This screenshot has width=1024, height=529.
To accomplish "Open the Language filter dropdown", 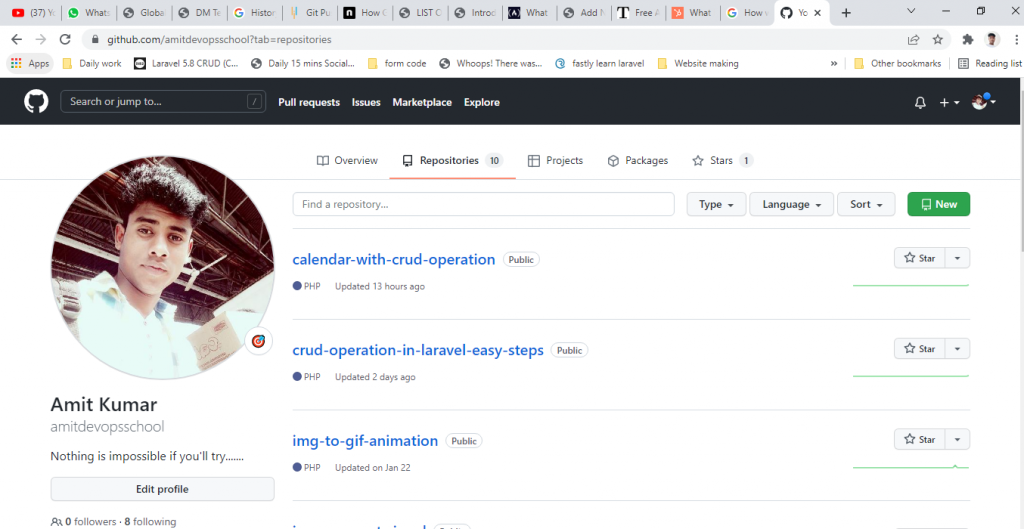I will pos(791,204).
